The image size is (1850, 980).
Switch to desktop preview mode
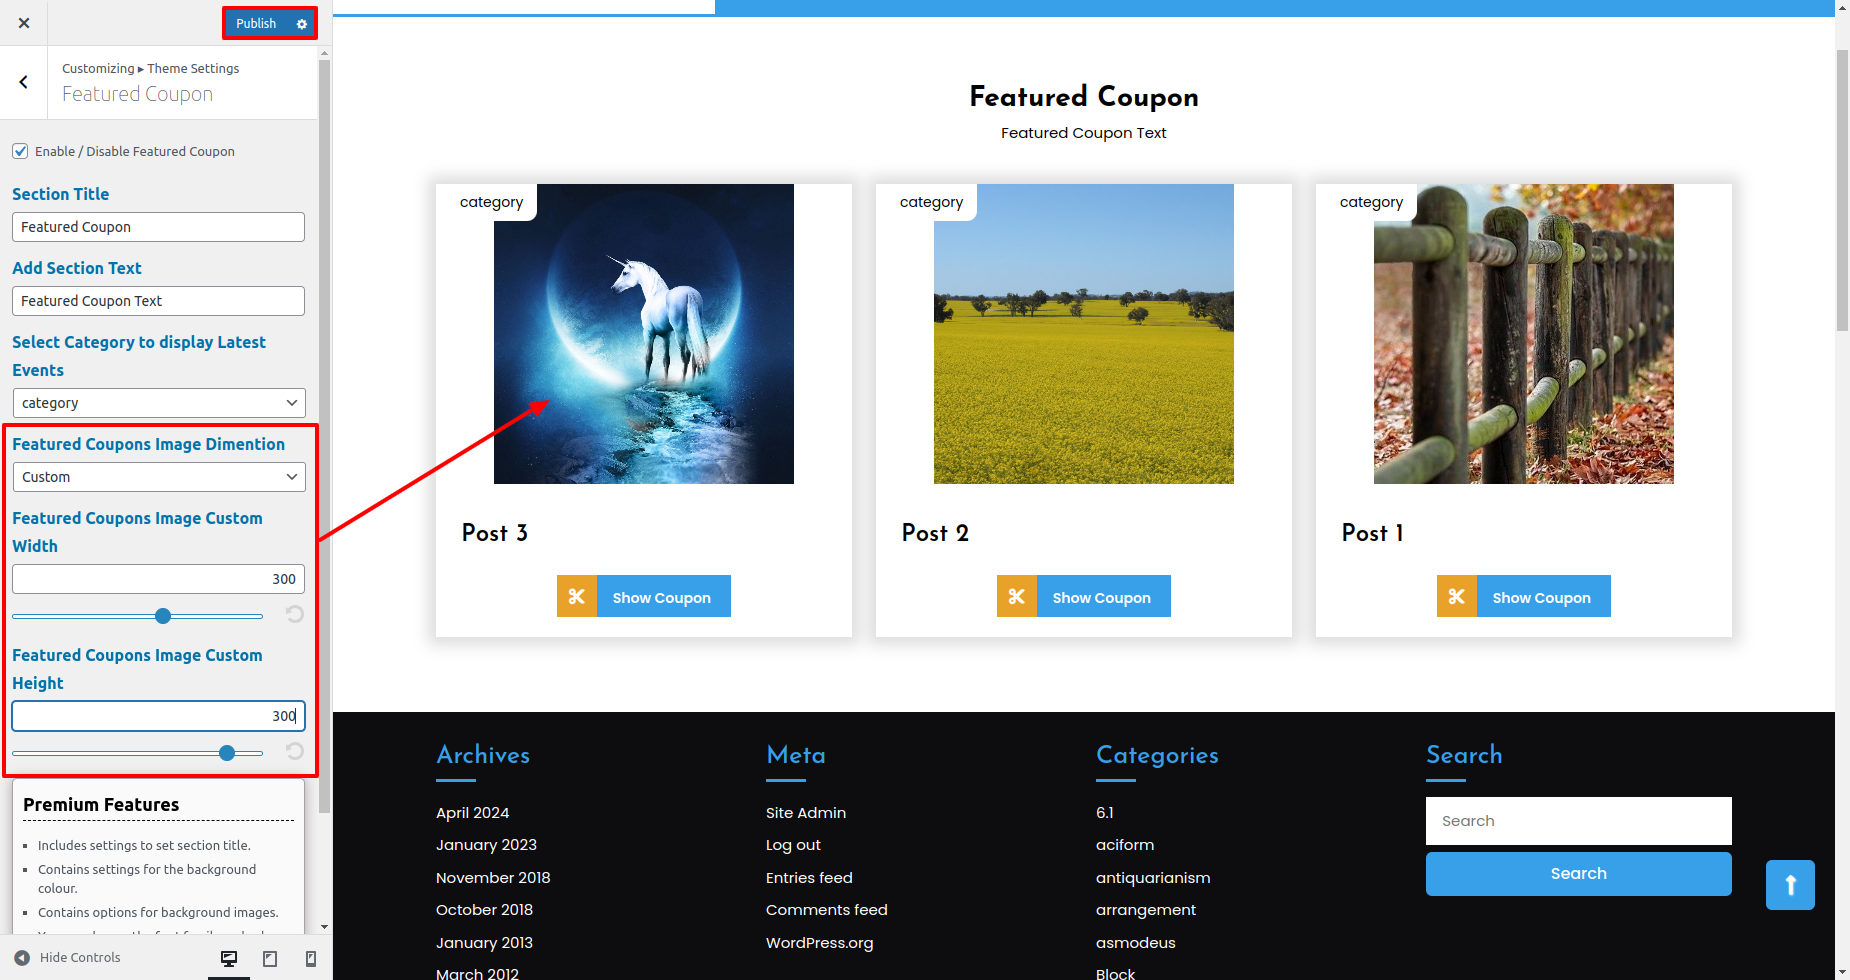coord(229,959)
